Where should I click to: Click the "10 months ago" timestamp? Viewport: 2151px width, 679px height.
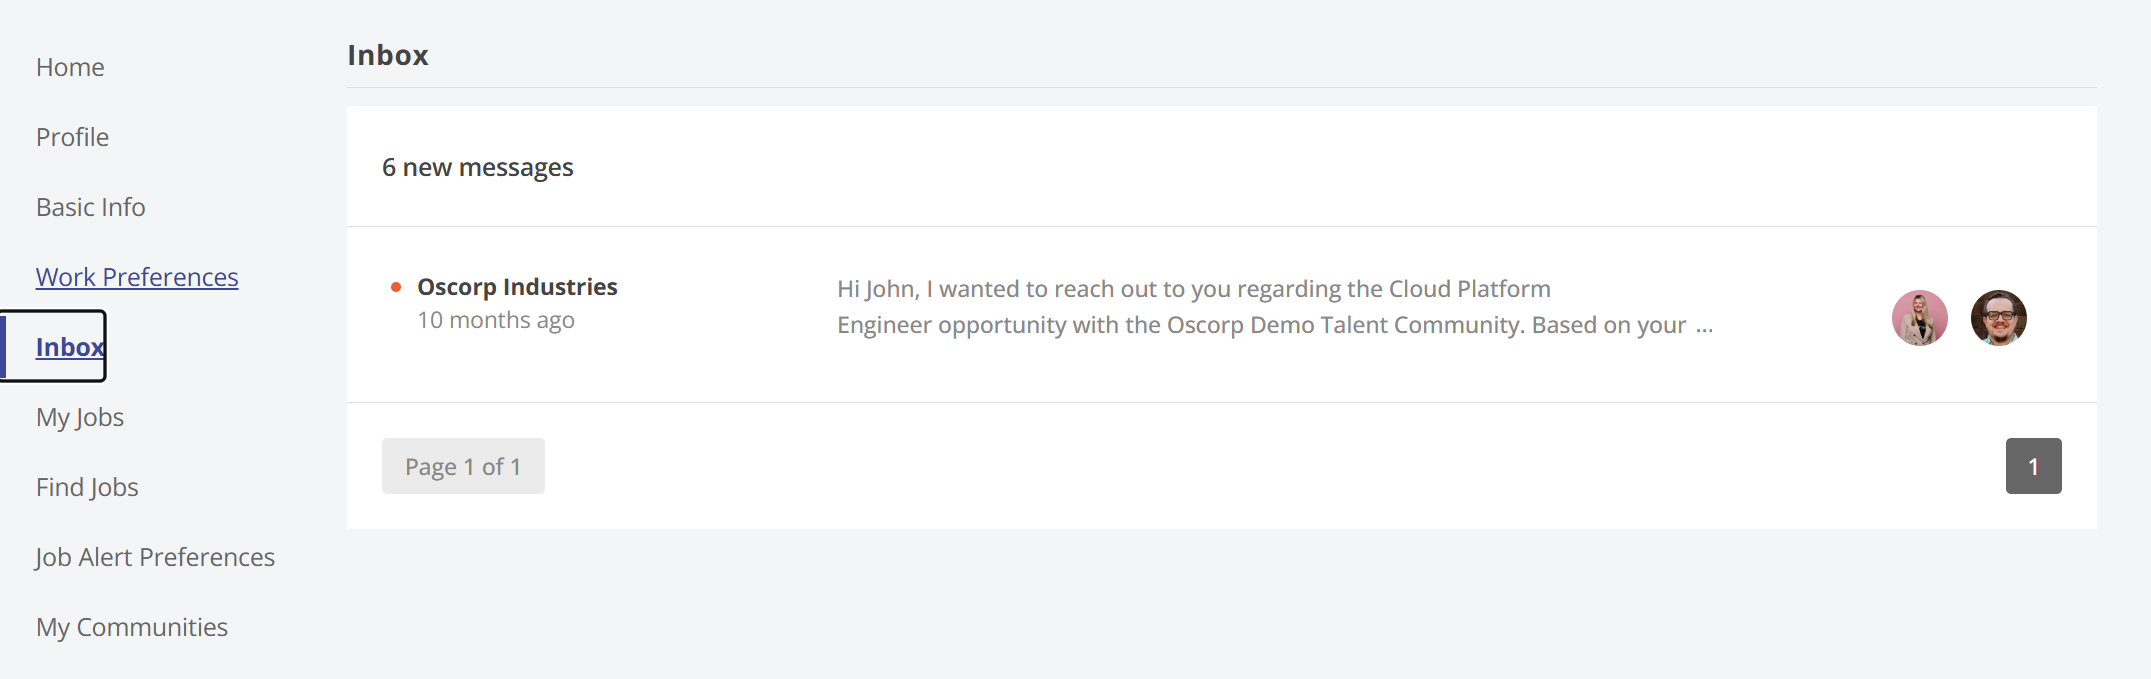click(x=496, y=320)
